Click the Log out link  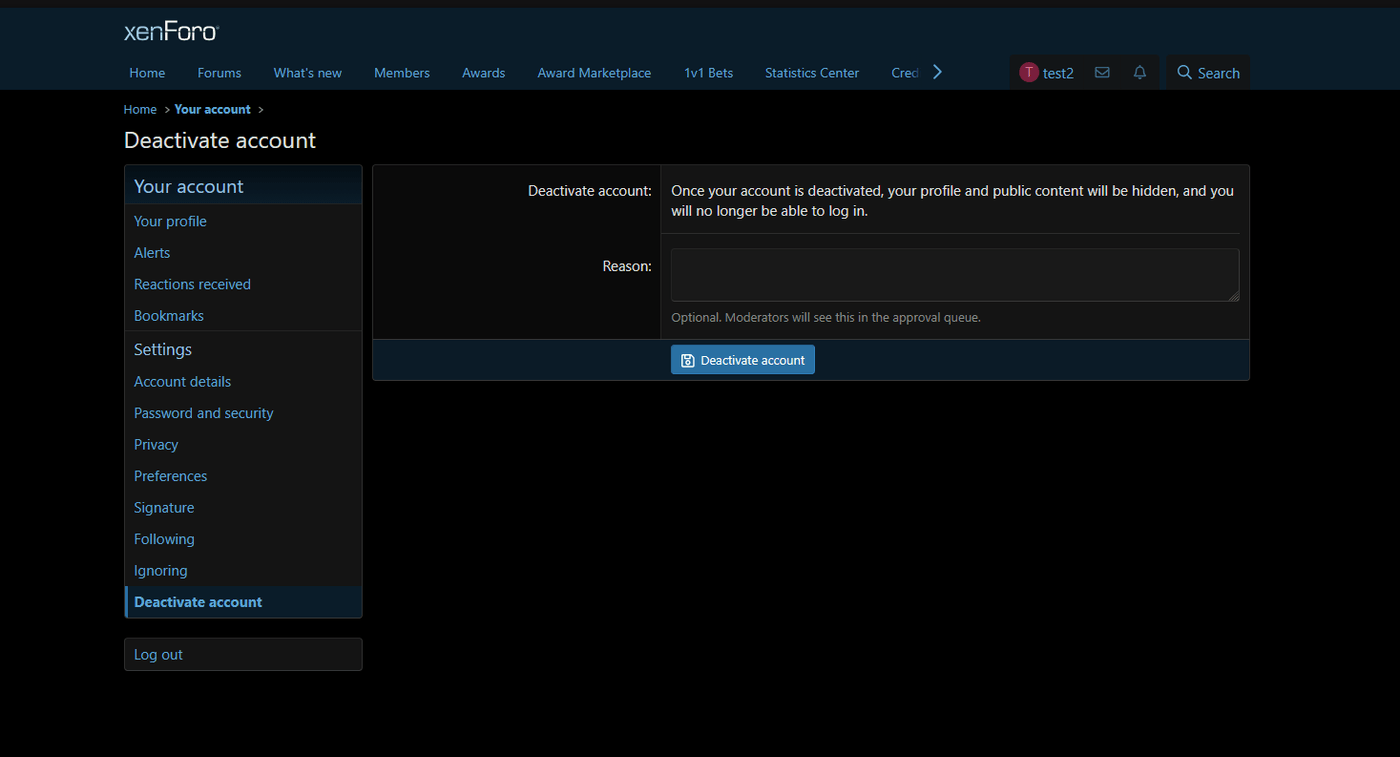tap(158, 655)
